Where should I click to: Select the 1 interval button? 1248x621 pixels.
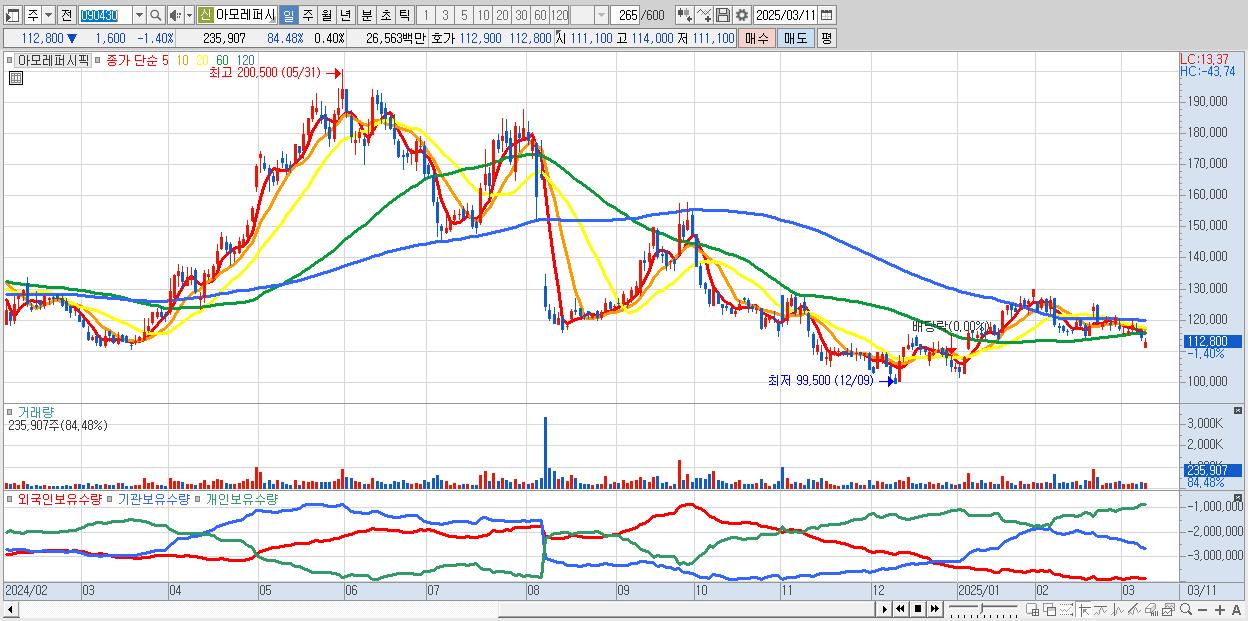click(x=426, y=15)
